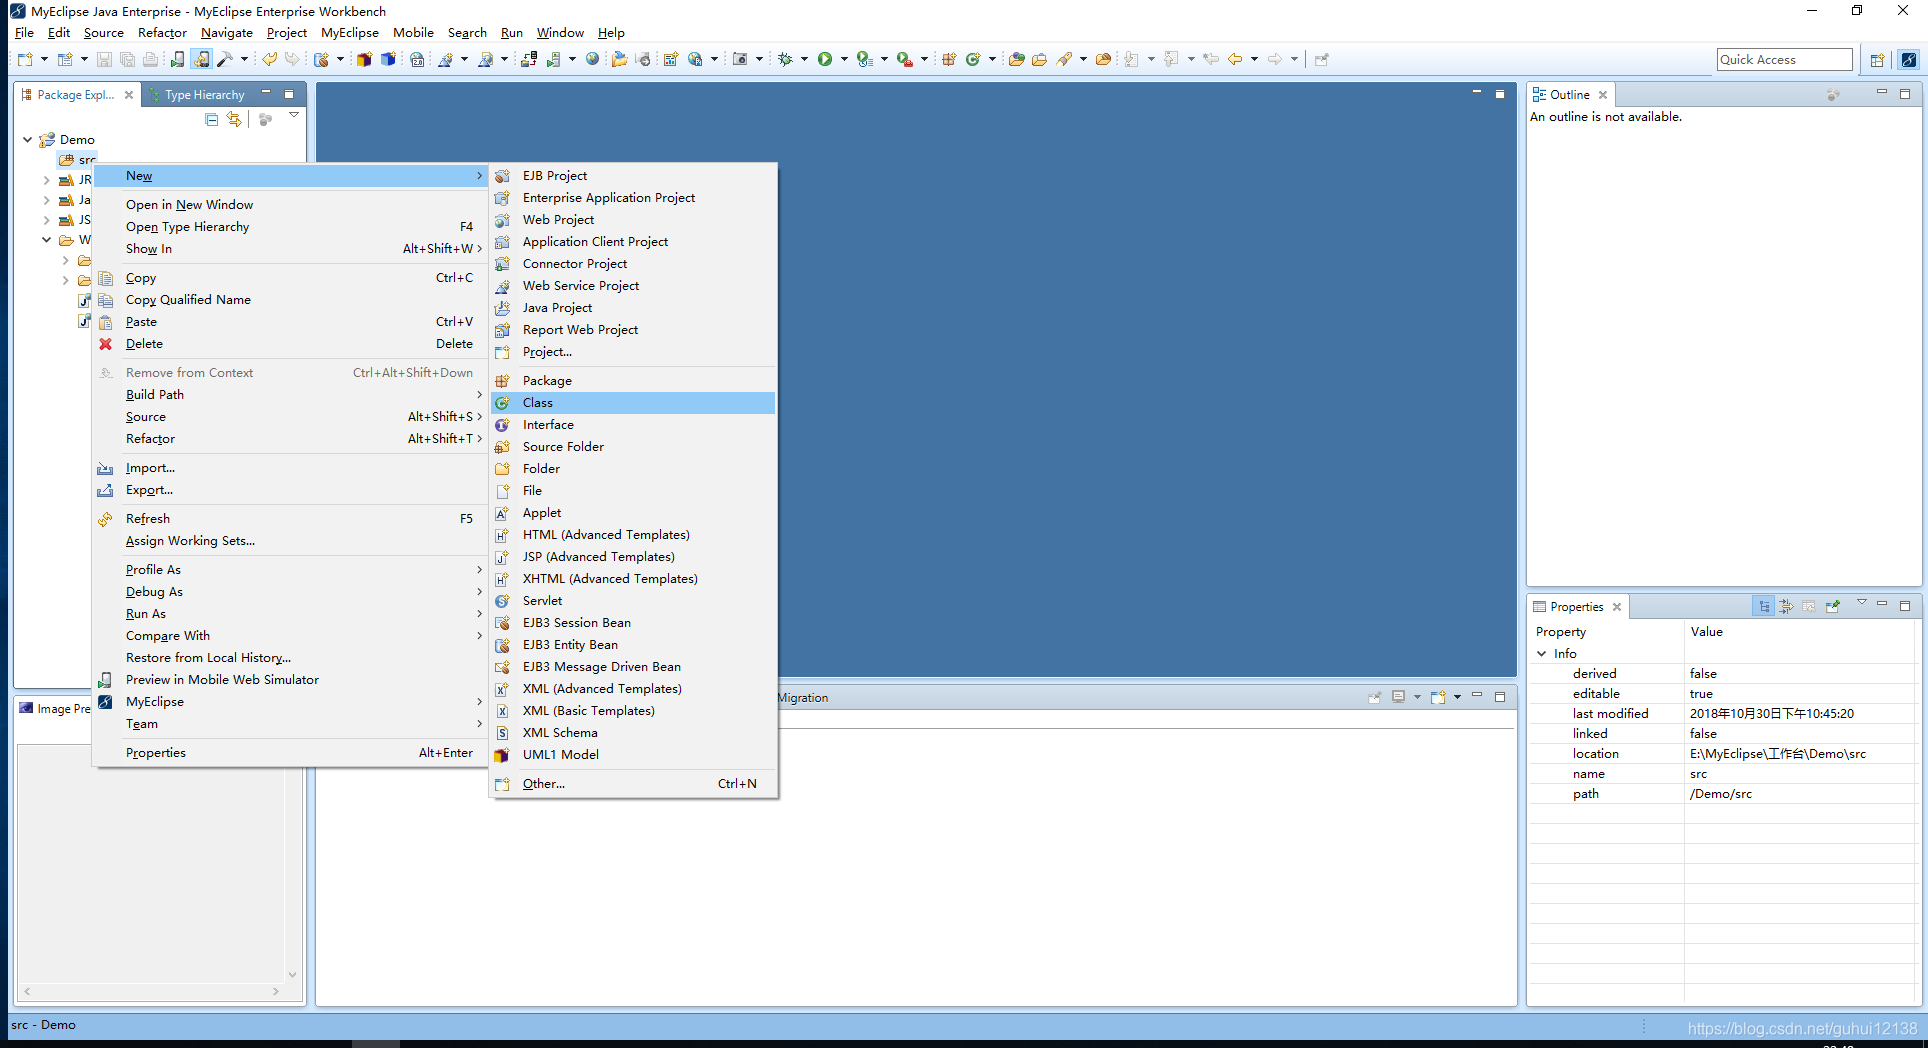1928x1048 pixels.
Task: Select the Outline view tab
Action: 1569,95
